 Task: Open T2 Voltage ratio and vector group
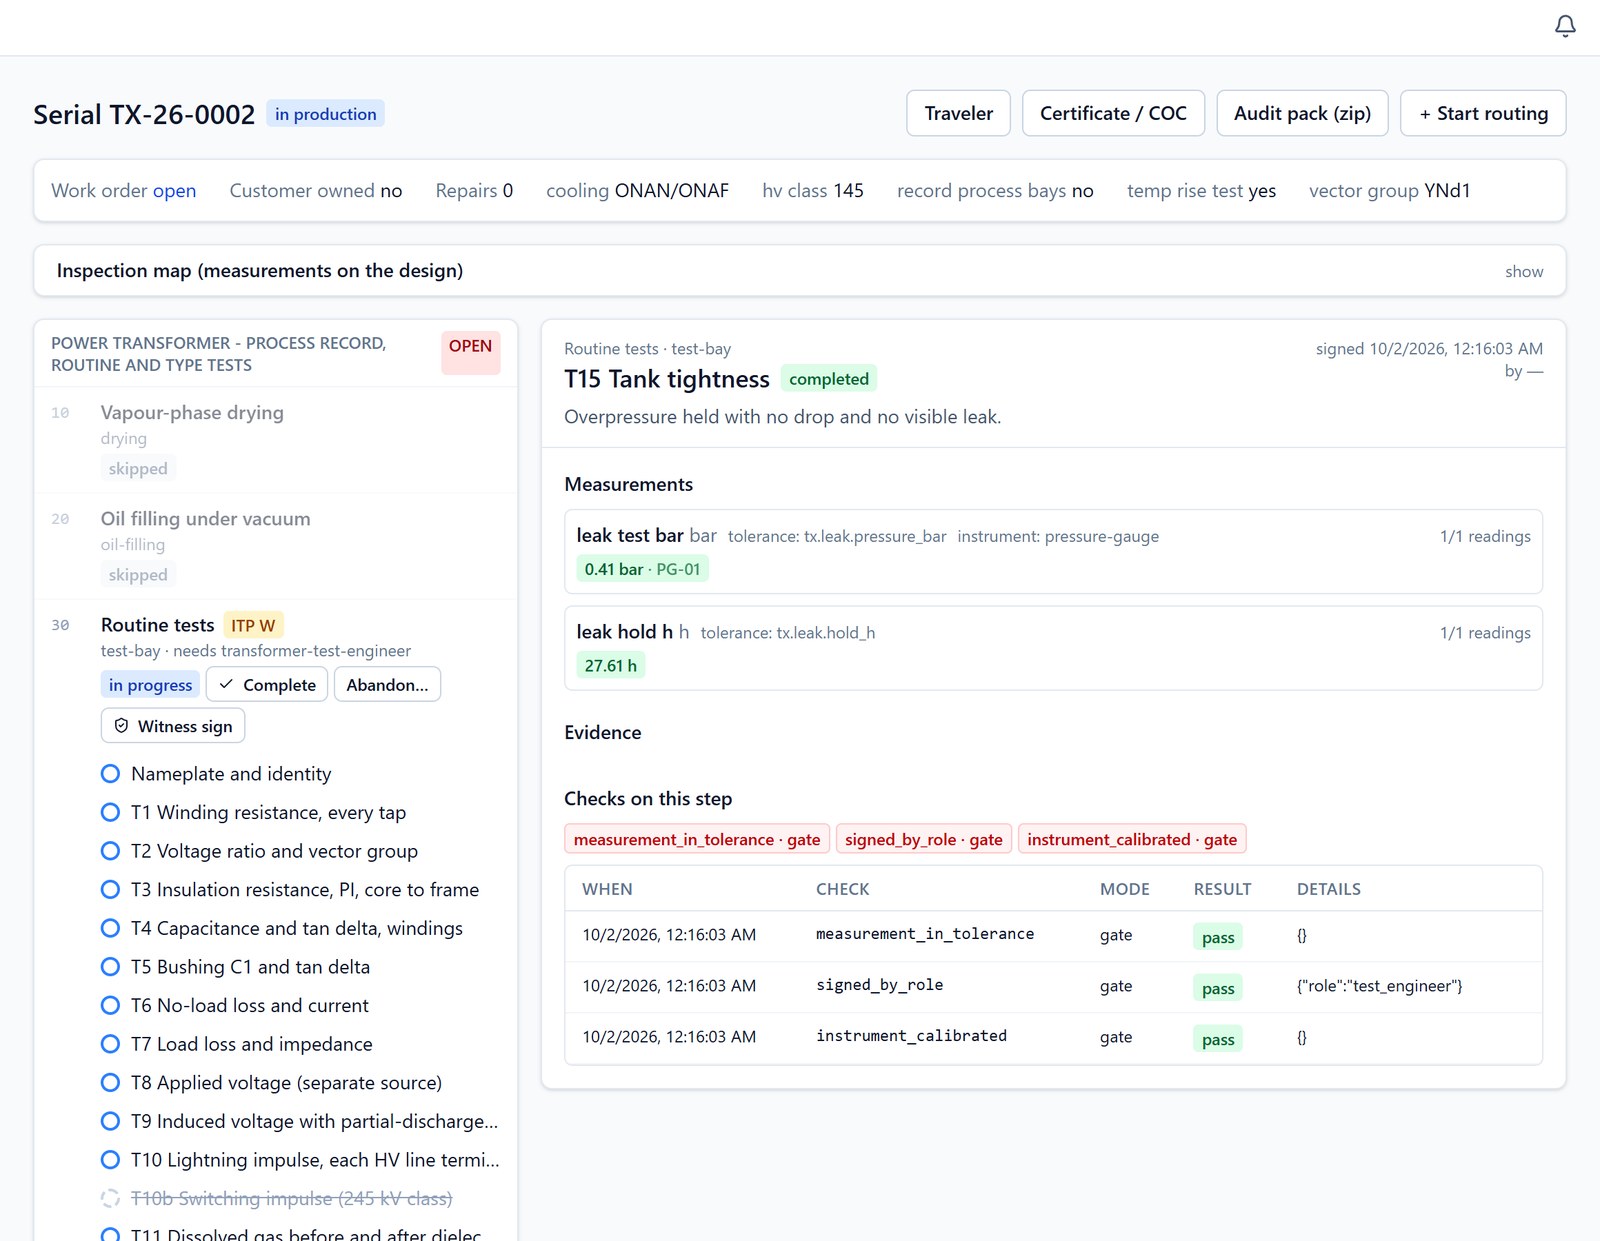[274, 851]
